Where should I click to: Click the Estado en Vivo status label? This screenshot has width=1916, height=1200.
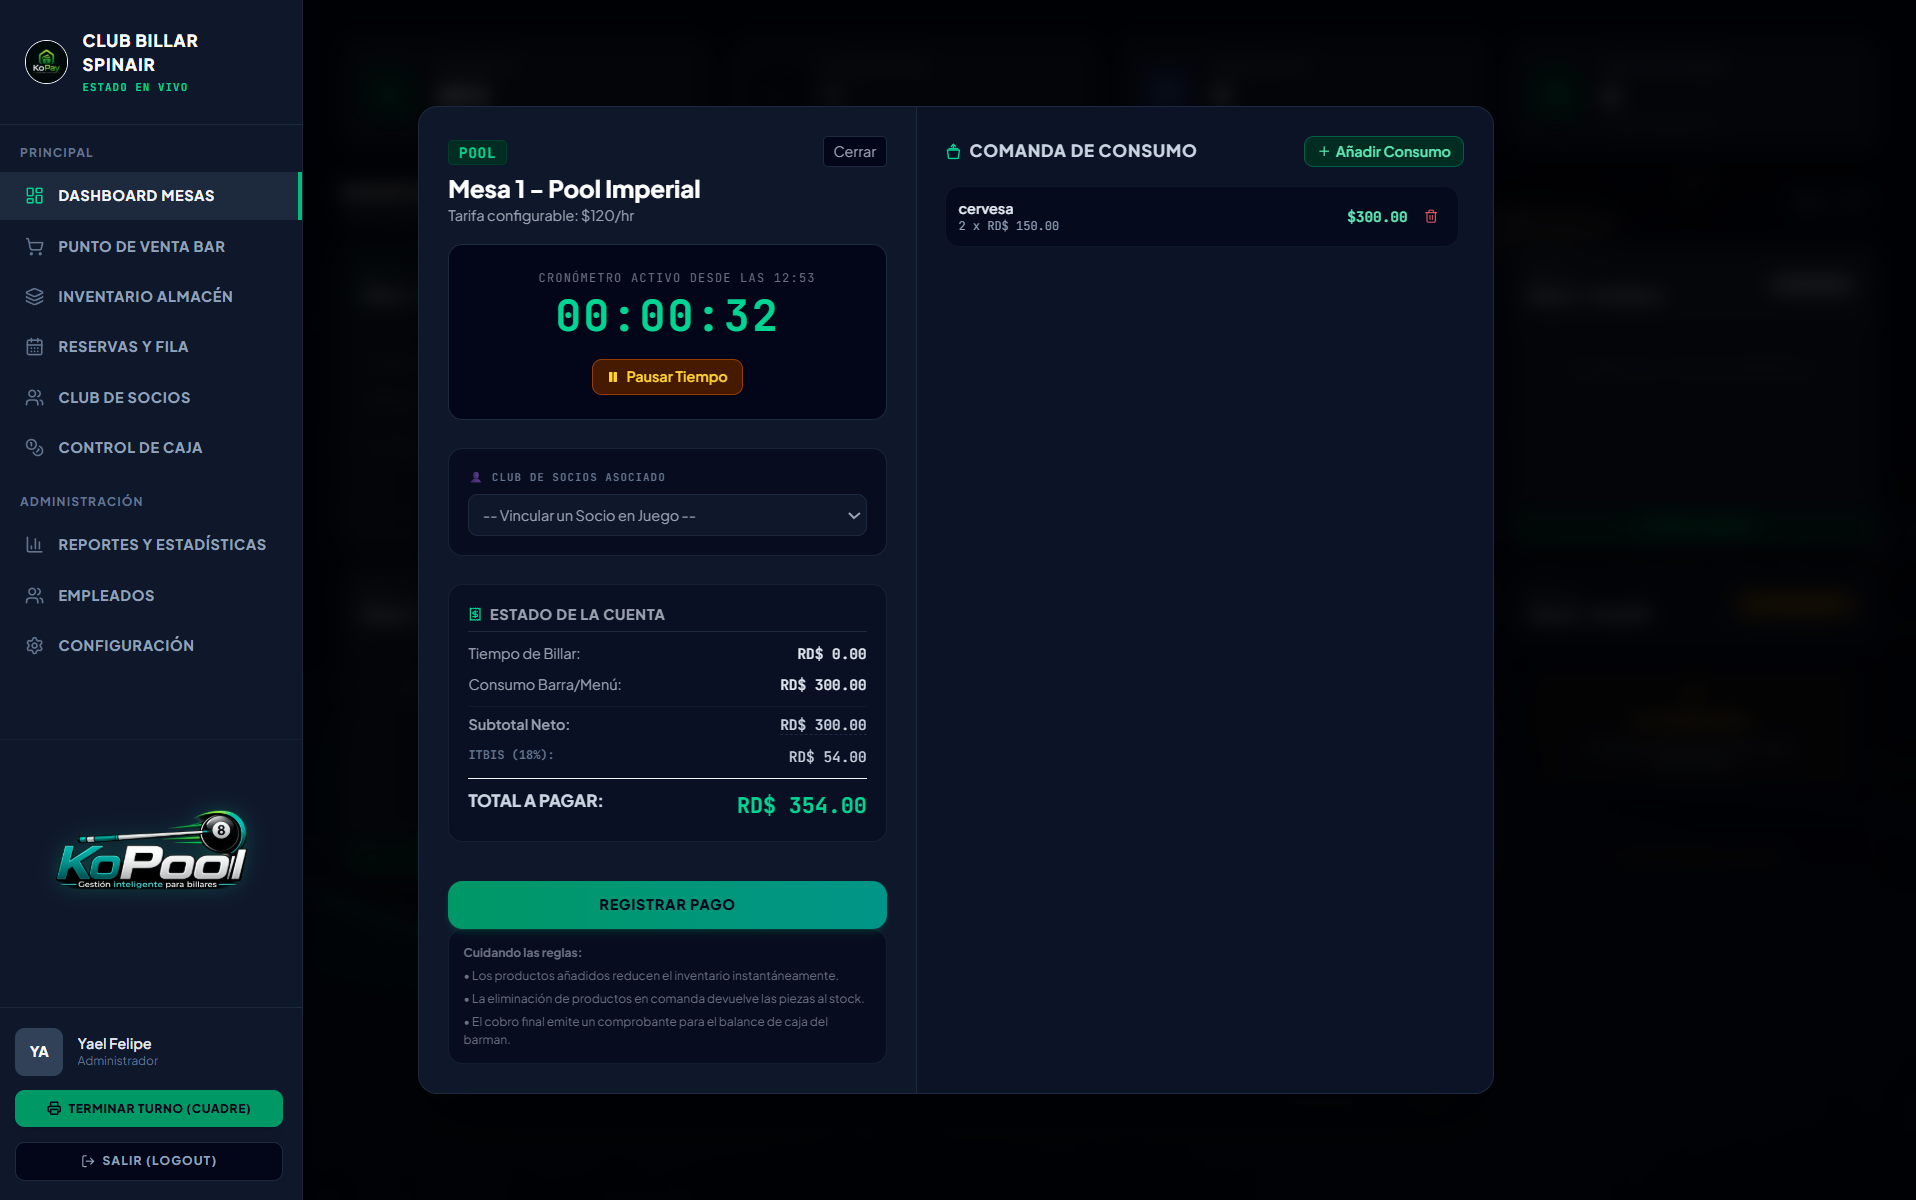point(135,88)
